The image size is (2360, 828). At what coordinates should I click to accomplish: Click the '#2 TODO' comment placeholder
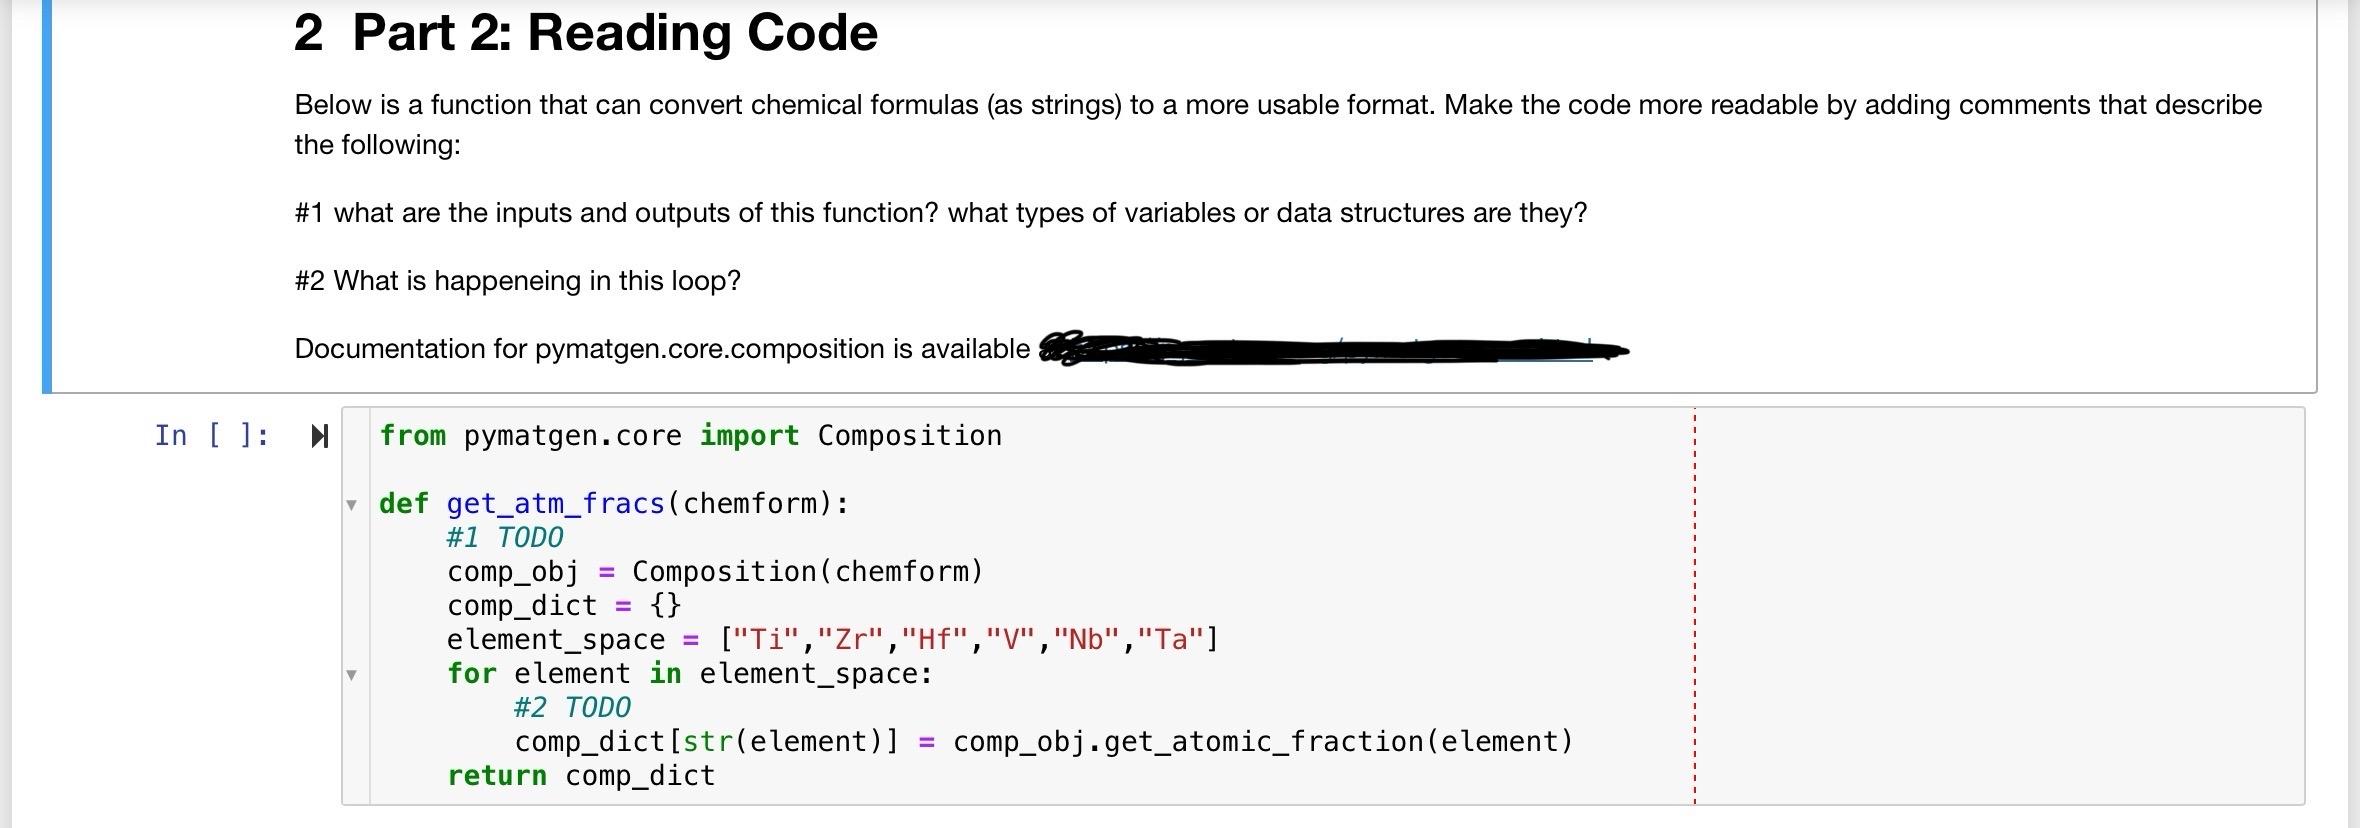tap(571, 707)
